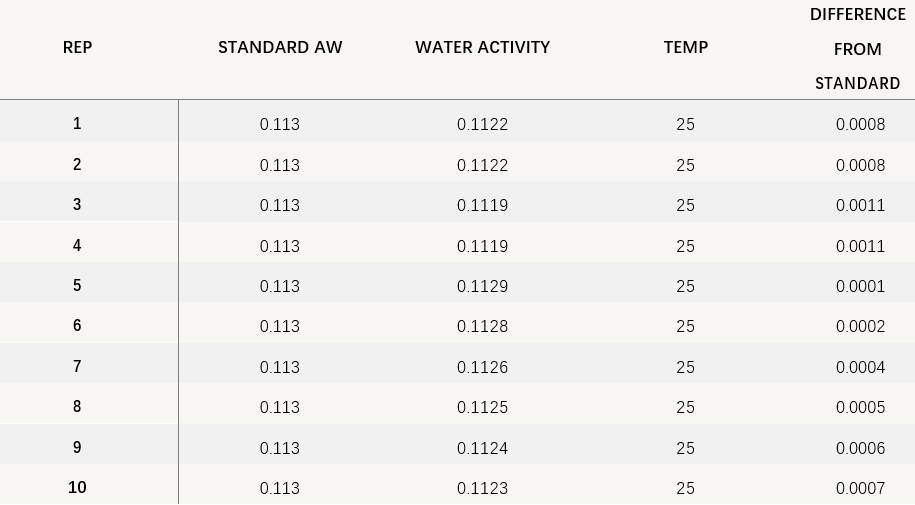Screen dimensions: 915x505
Task: Click the TEMP column header
Action: (685, 47)
